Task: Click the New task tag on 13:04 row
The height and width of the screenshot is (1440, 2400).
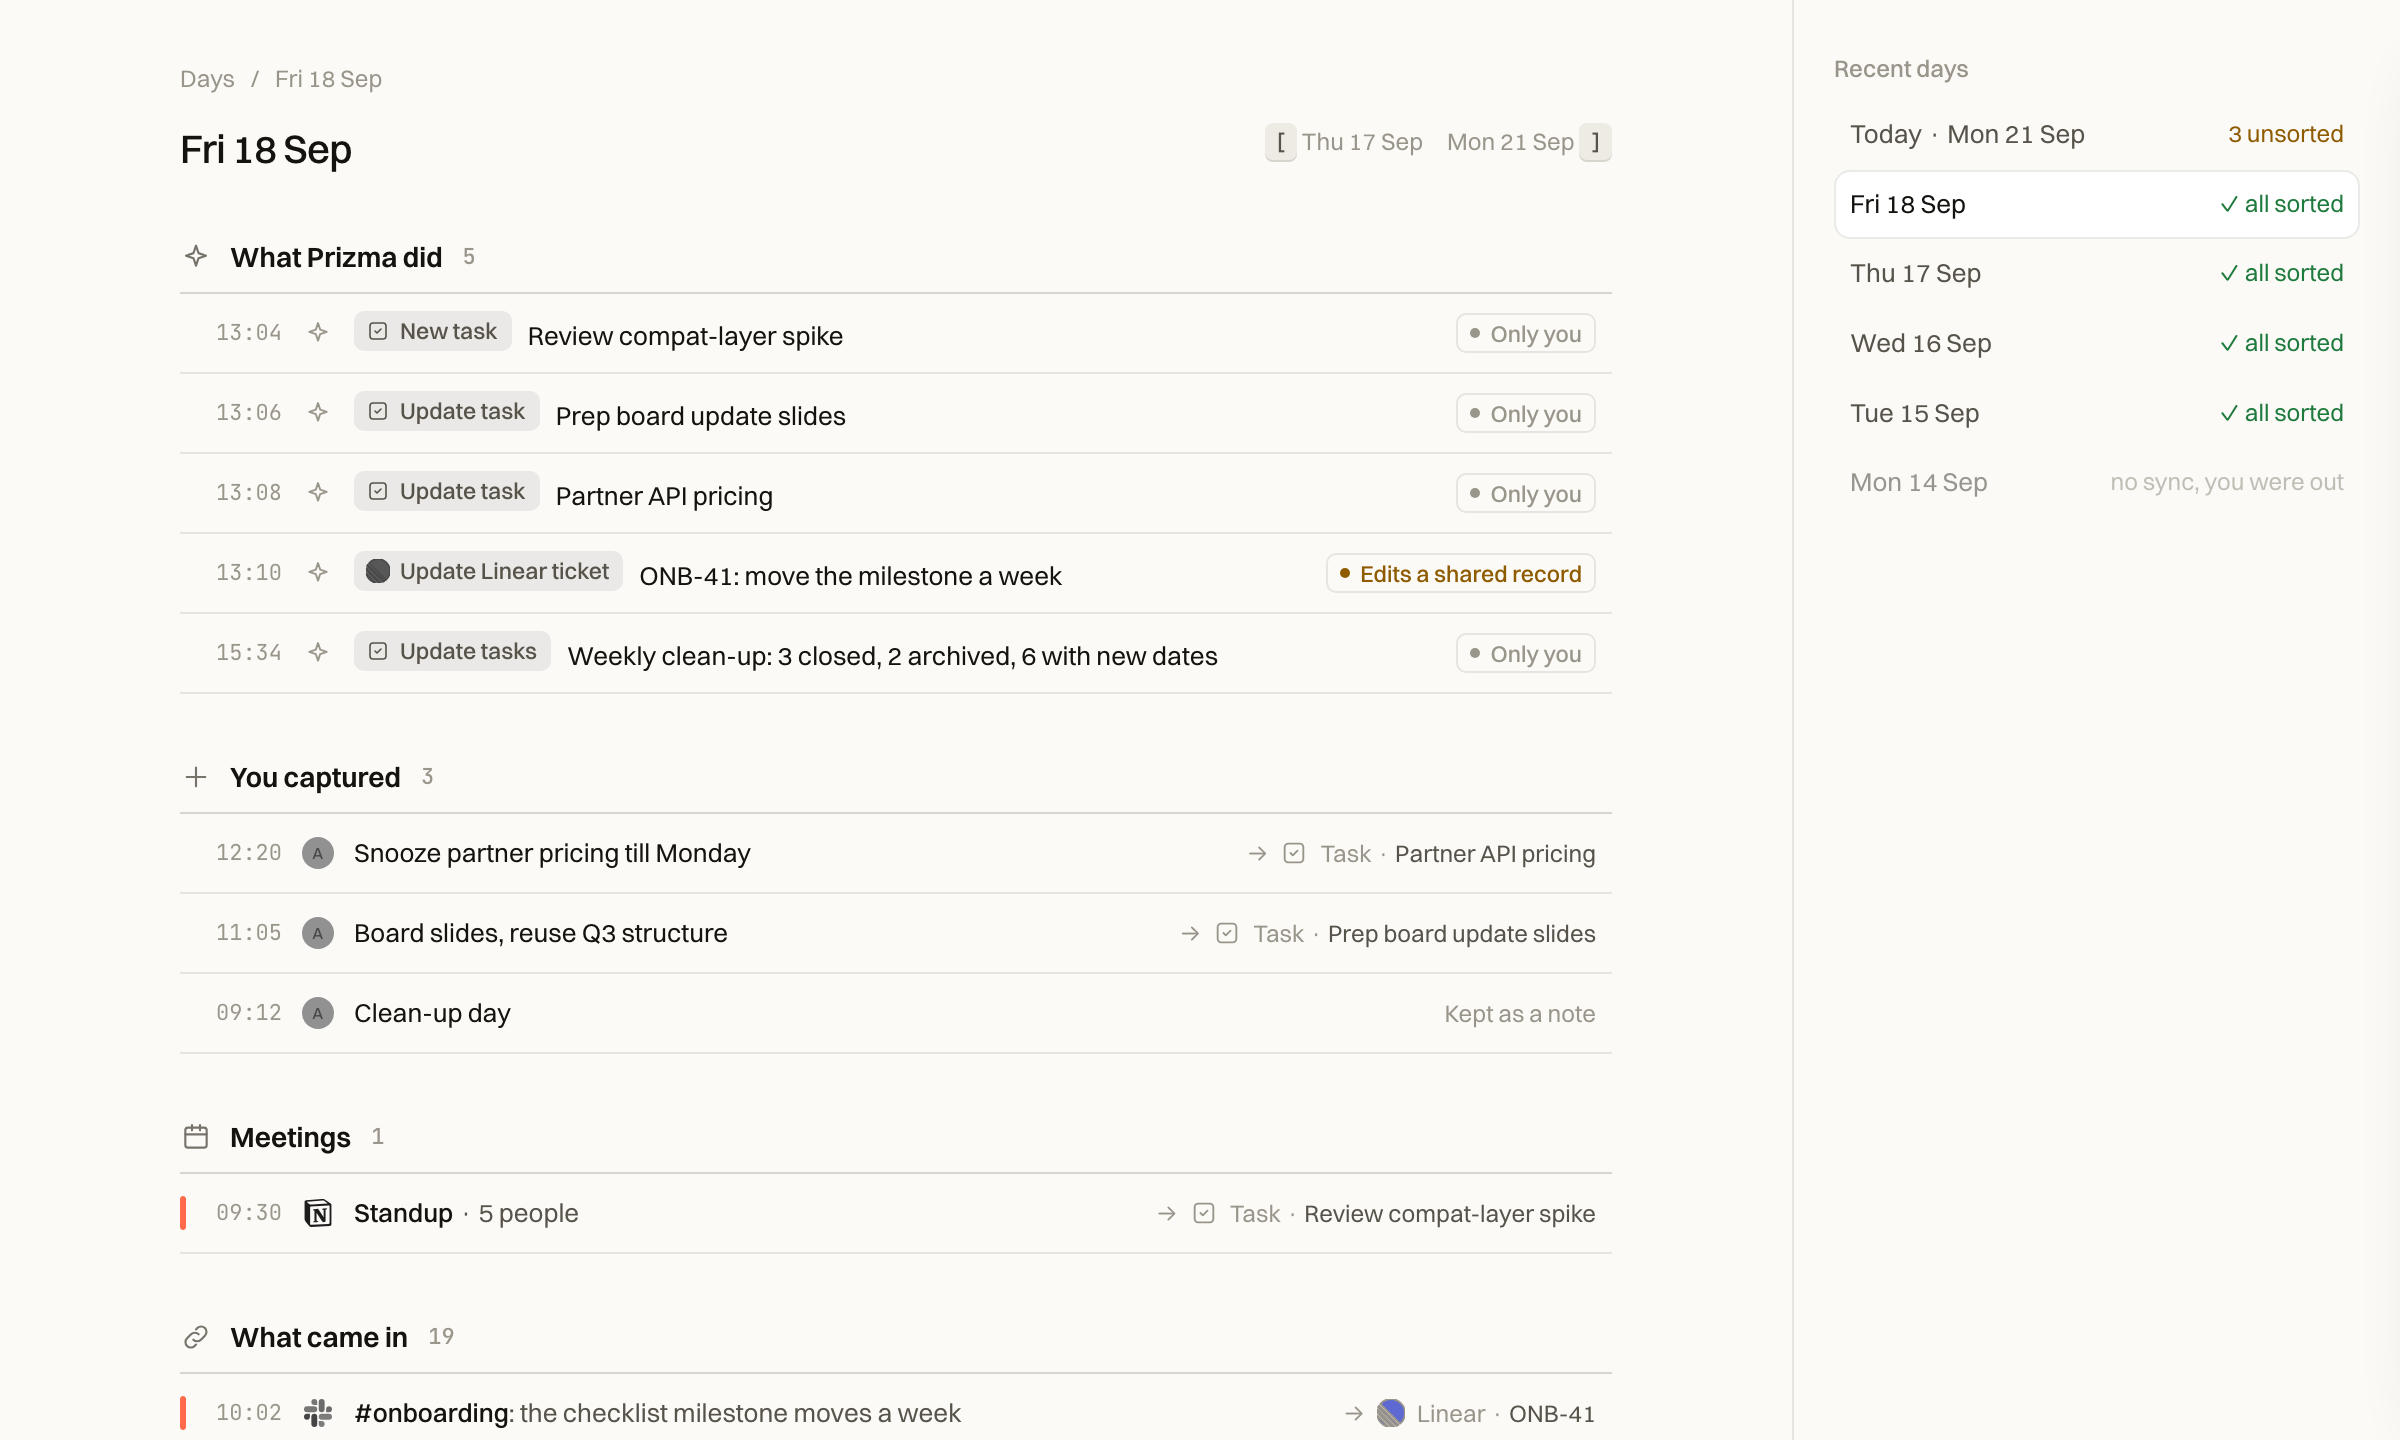Action: click(433, 331)
